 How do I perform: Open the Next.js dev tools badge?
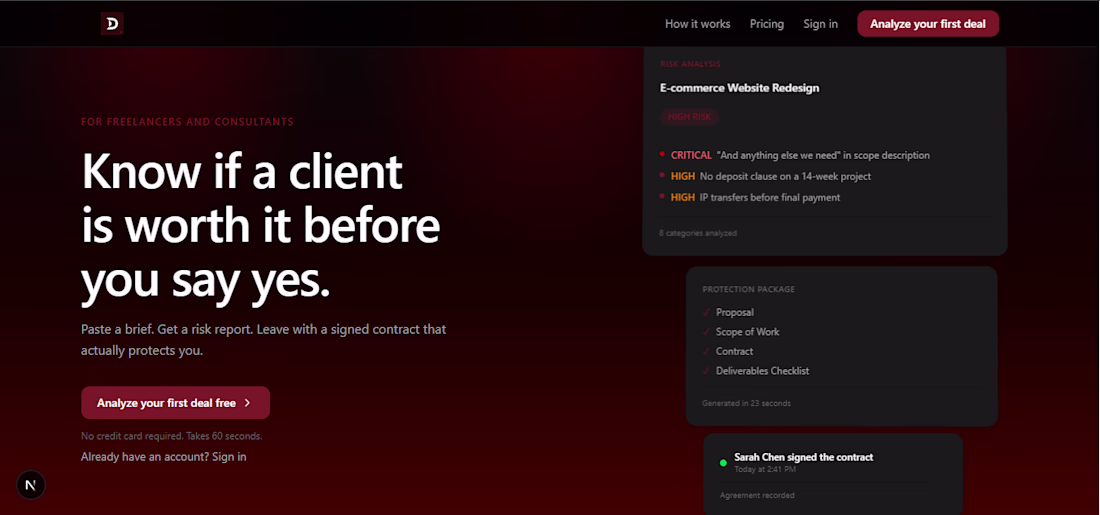(x=31, y=485)
